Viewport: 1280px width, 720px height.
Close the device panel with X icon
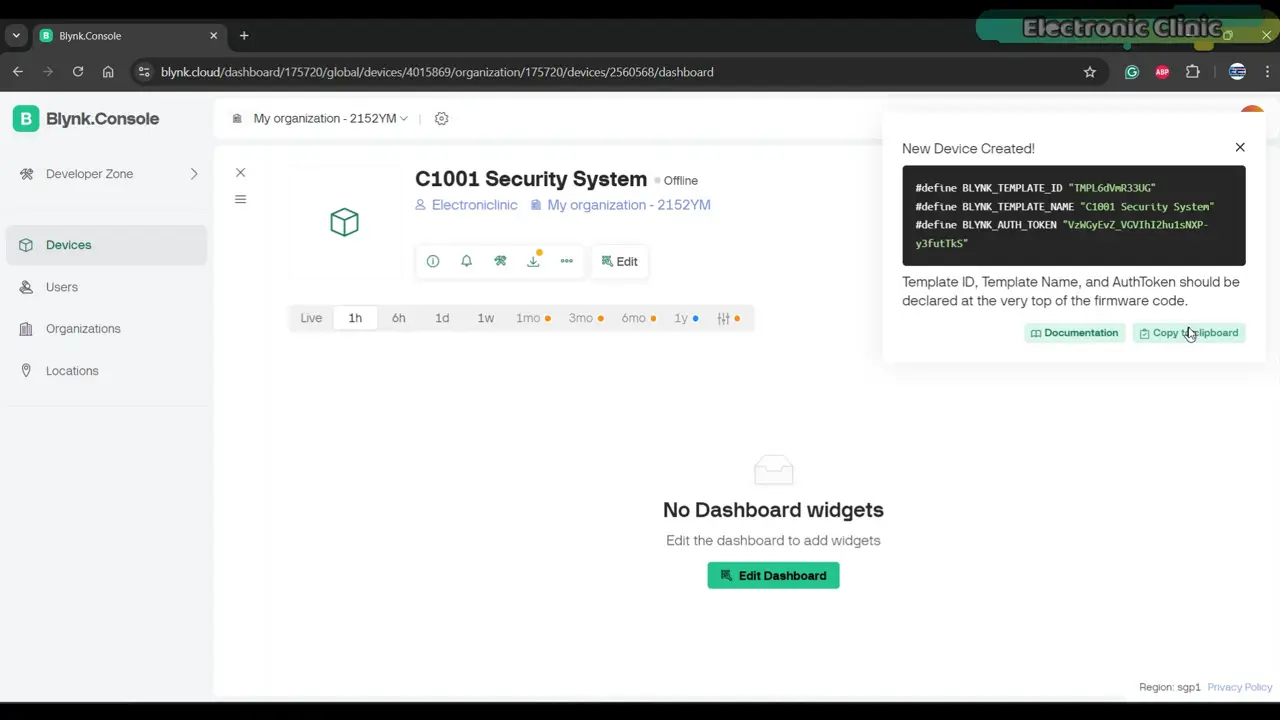(x=240, y=173)
